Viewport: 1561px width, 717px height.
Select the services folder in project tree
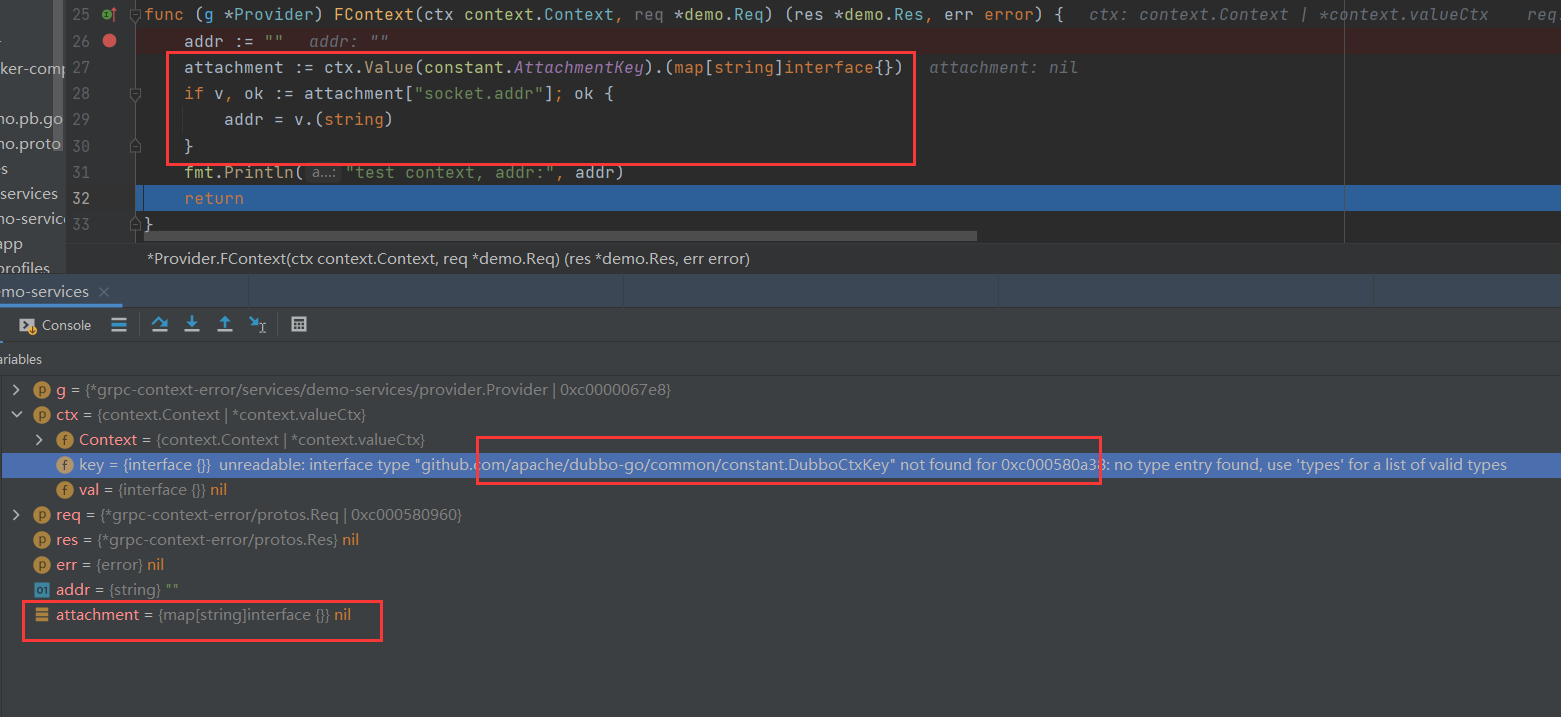click(x=29, y=194)
